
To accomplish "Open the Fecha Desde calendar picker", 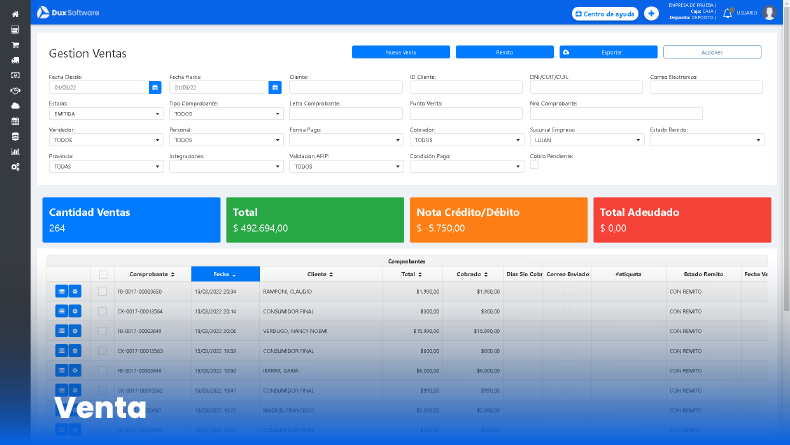I will tap(155, 87).
